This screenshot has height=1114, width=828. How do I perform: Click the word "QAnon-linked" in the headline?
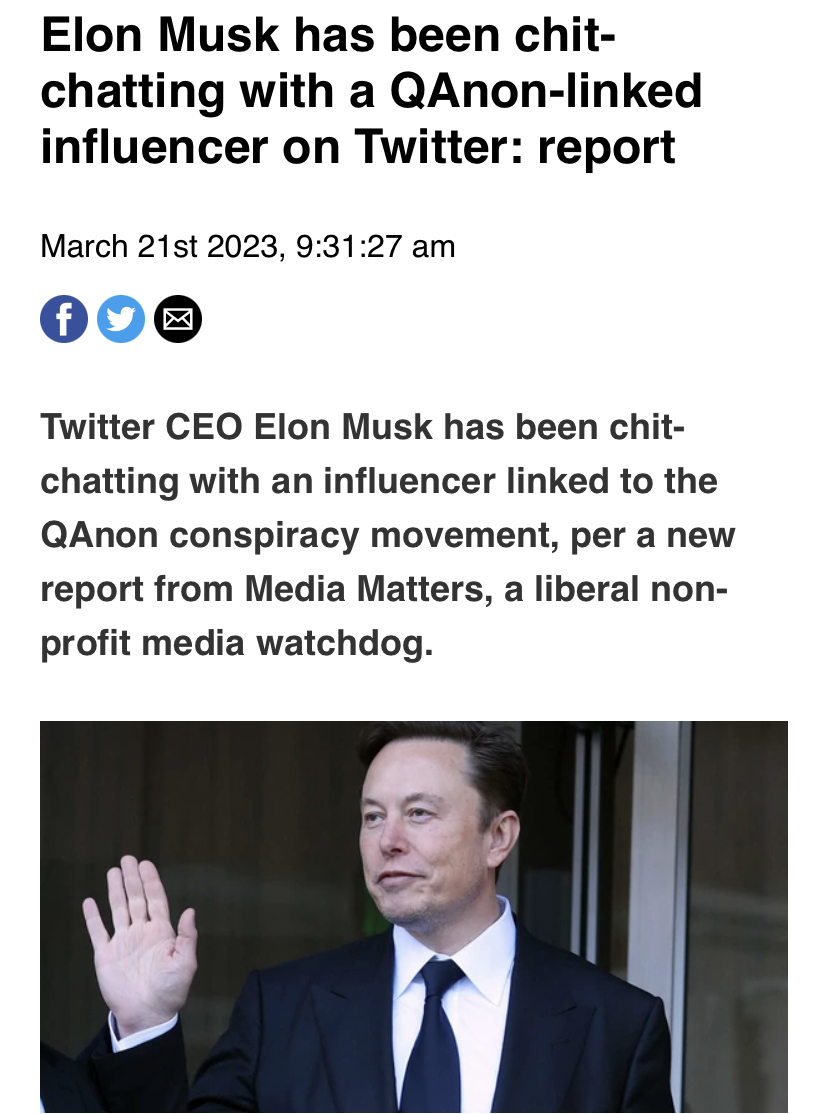546,91
